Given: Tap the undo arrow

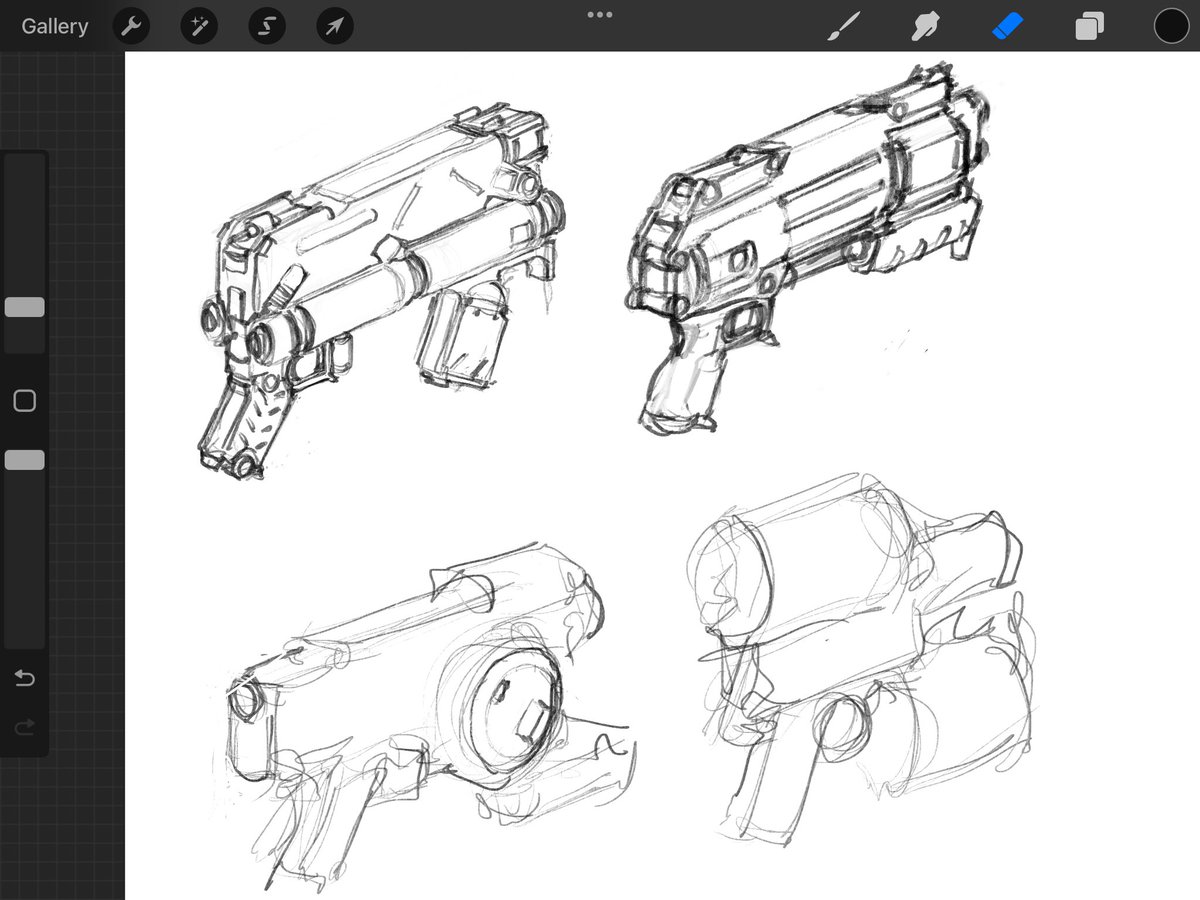Looking at the screenshot, I should tap(23, 677).
